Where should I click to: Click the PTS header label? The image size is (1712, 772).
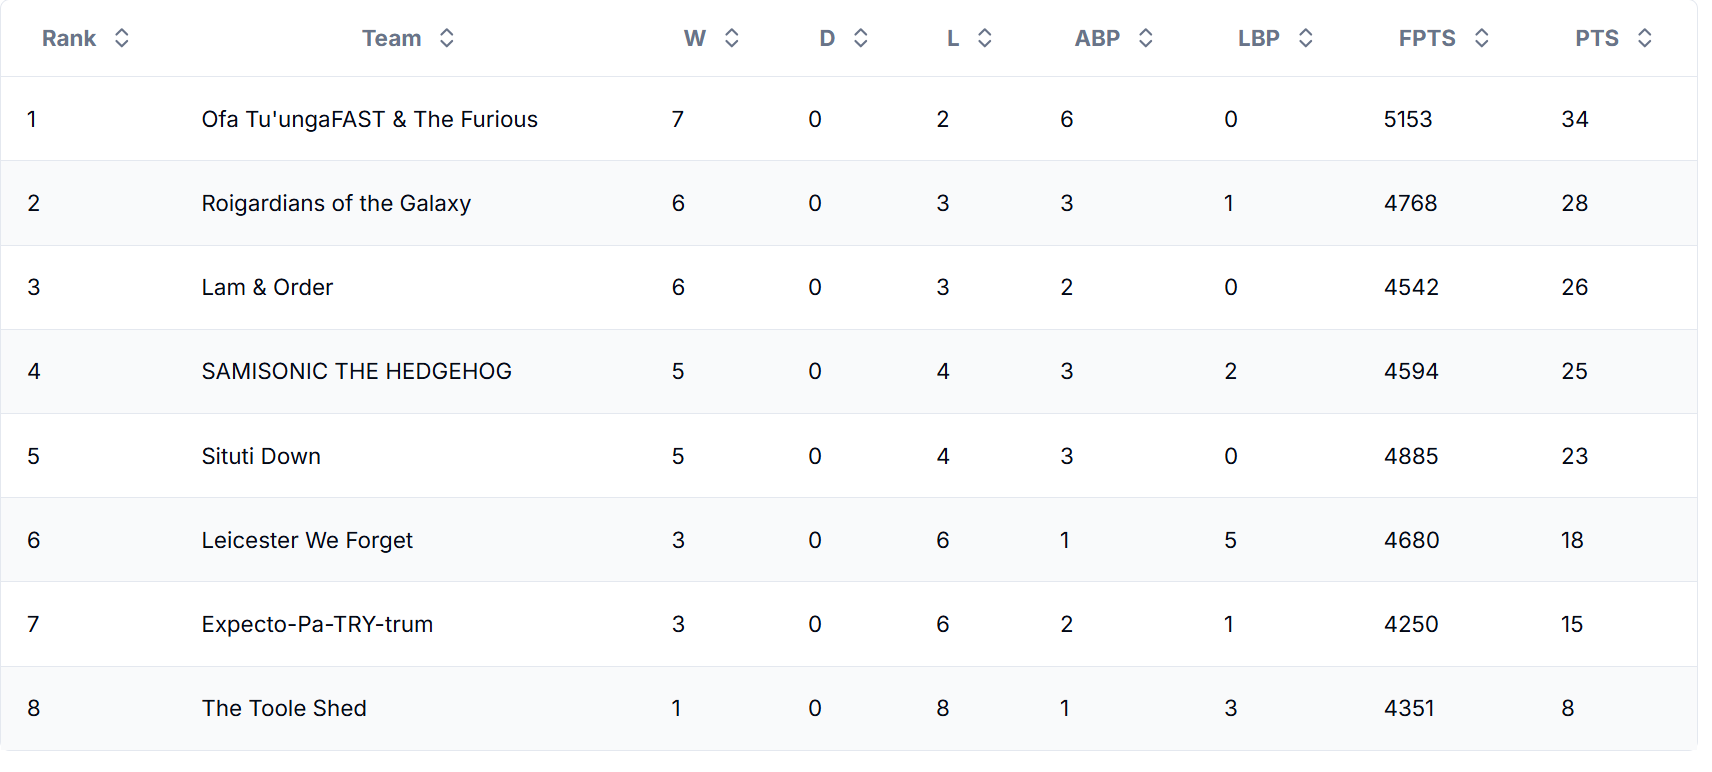pyautogui.click(x=1596, y=38)
